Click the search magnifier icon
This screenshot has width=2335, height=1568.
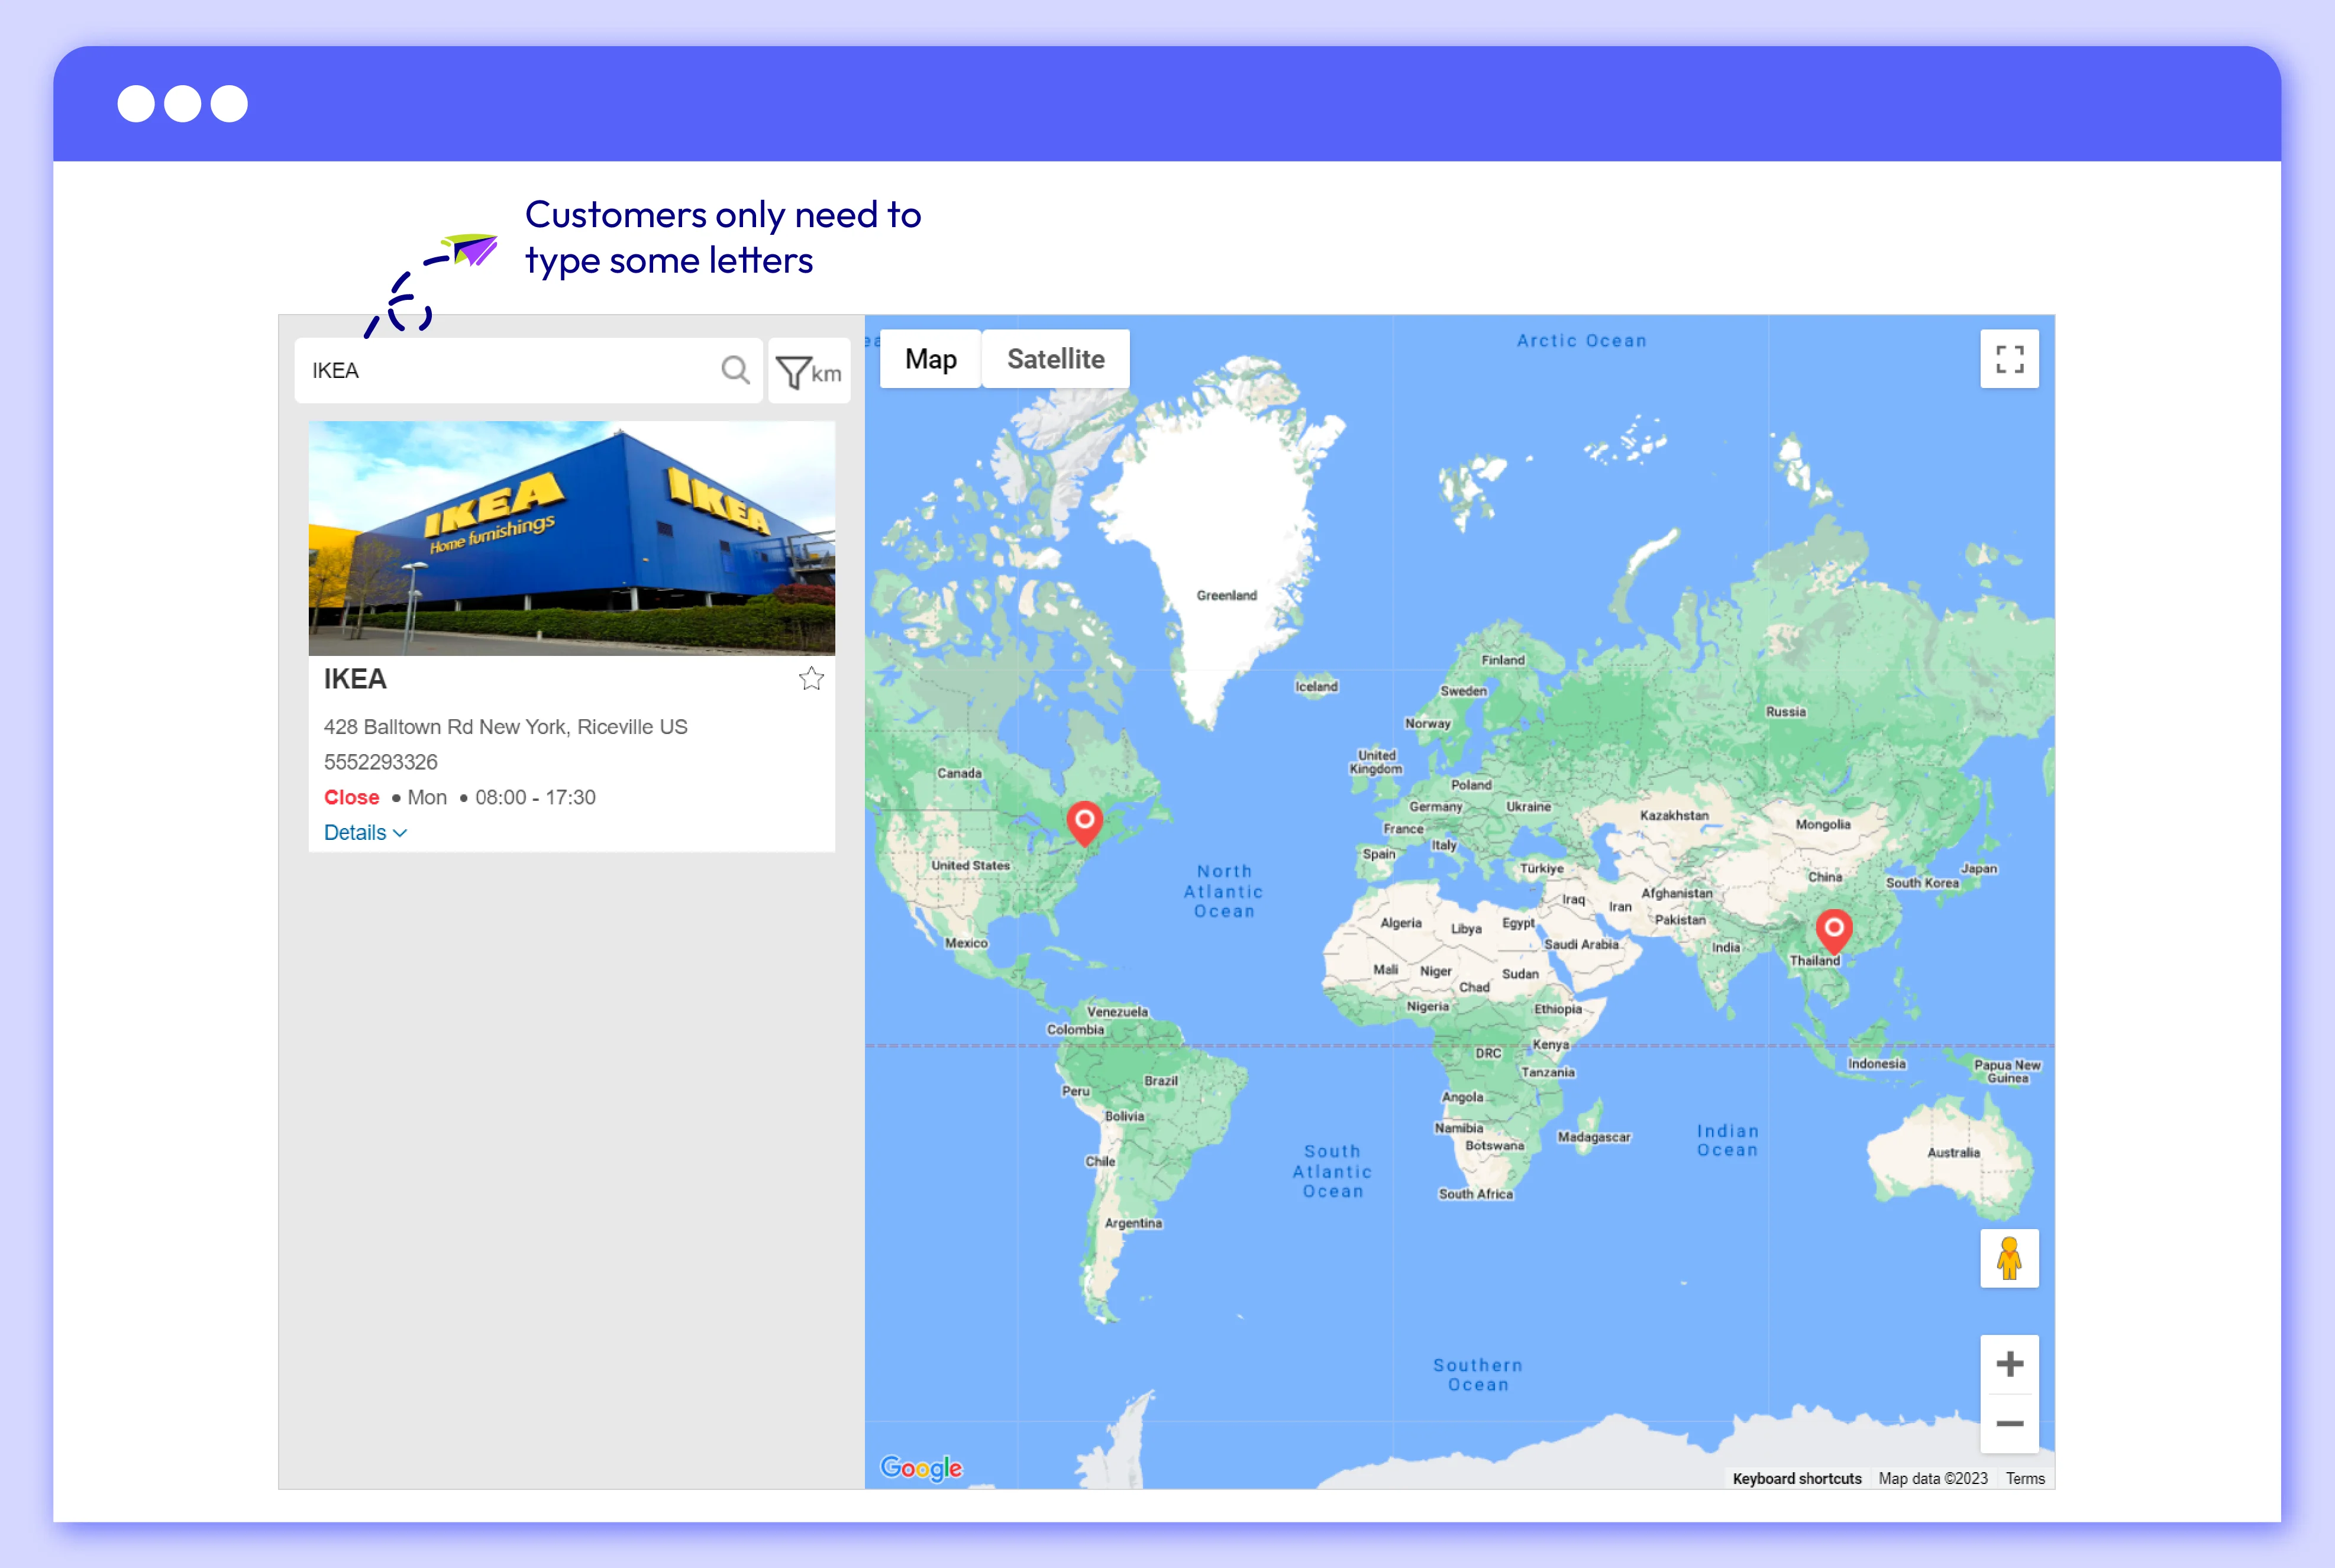[735, 371]
